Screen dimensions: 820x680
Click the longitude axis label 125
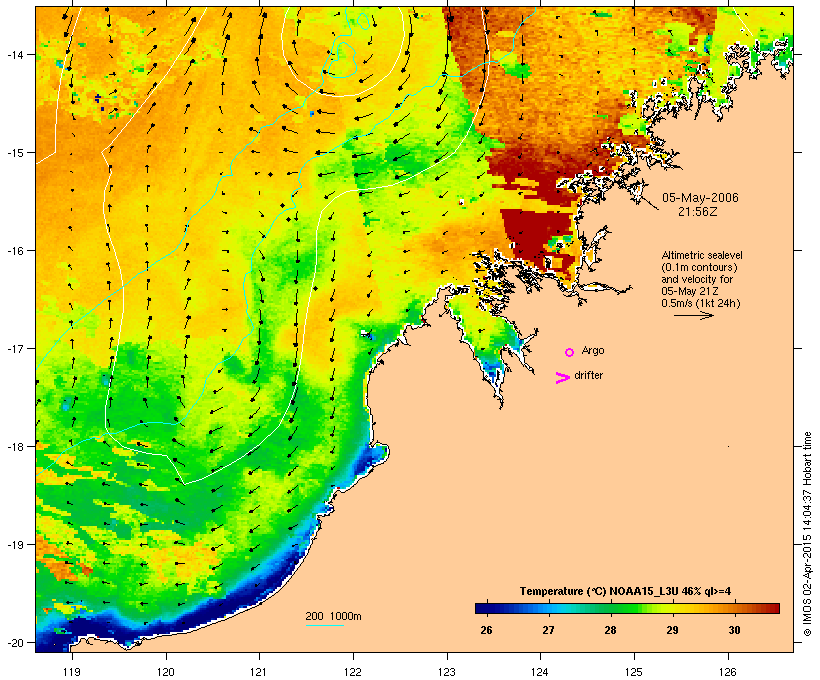click(x=634, y=672)
